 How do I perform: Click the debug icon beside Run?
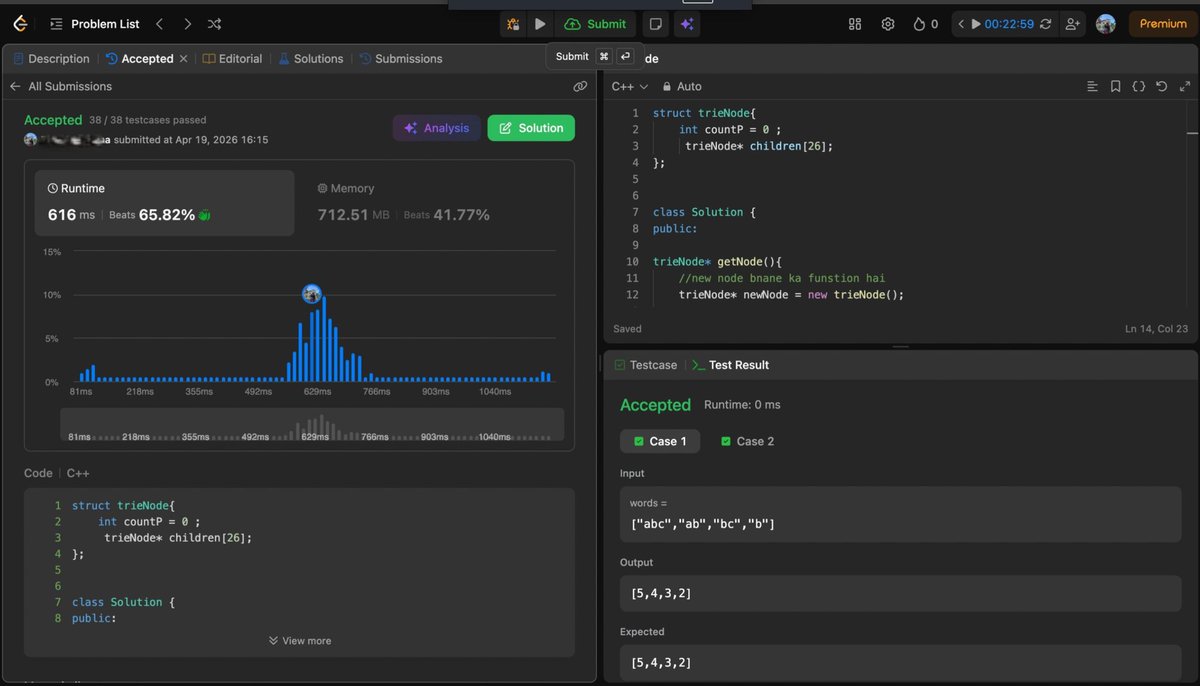tap(513, 24)
